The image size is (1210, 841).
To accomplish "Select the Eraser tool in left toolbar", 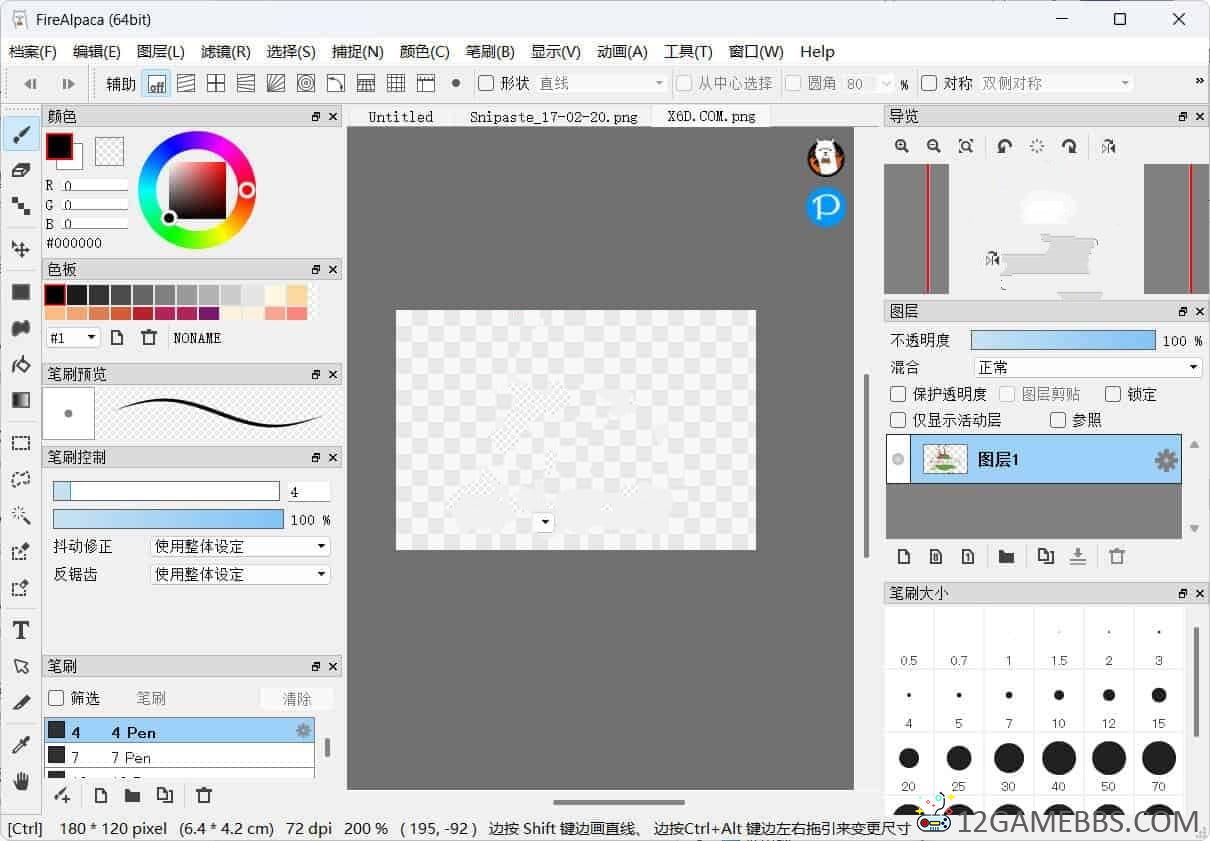I will click(x=21, y=171).
